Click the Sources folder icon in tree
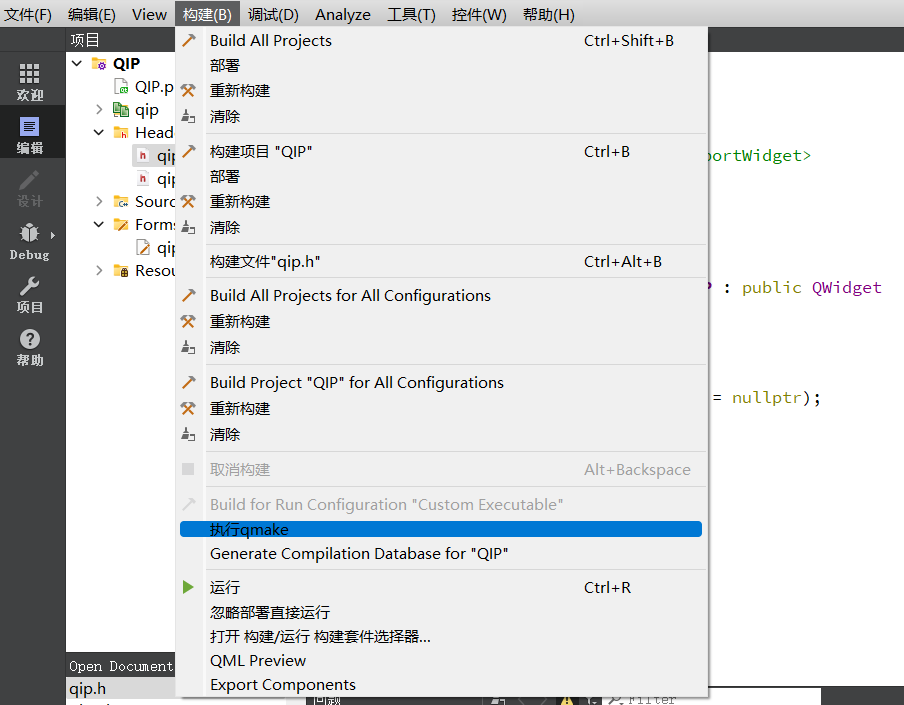 (x=121, y=202)
